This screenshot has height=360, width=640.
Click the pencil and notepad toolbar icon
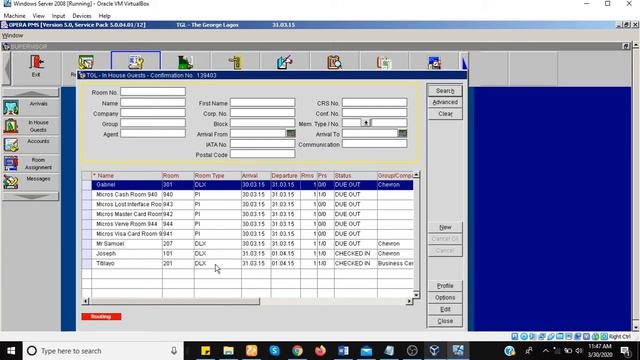284,62
